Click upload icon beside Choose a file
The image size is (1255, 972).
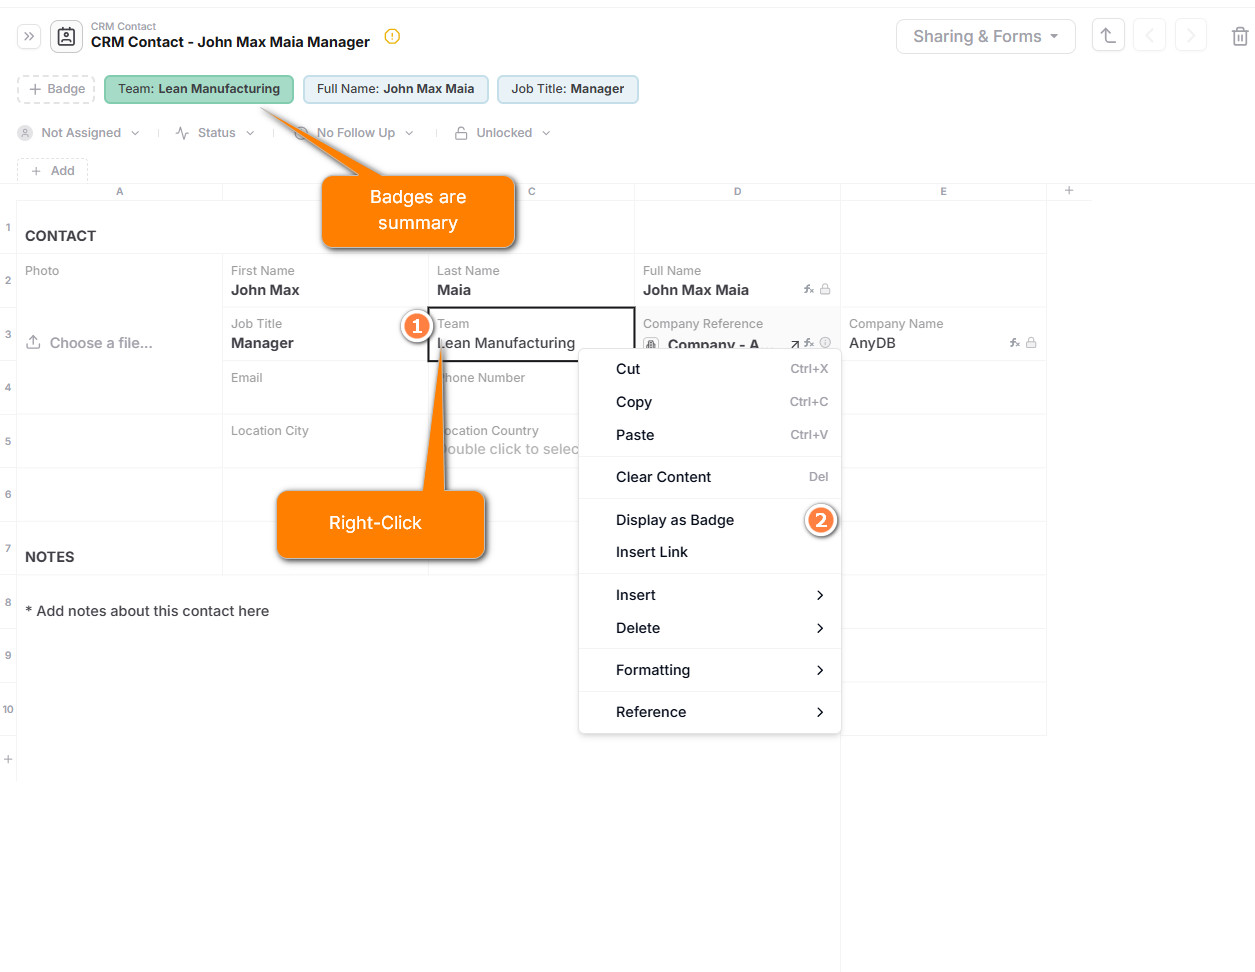[33, 342]
